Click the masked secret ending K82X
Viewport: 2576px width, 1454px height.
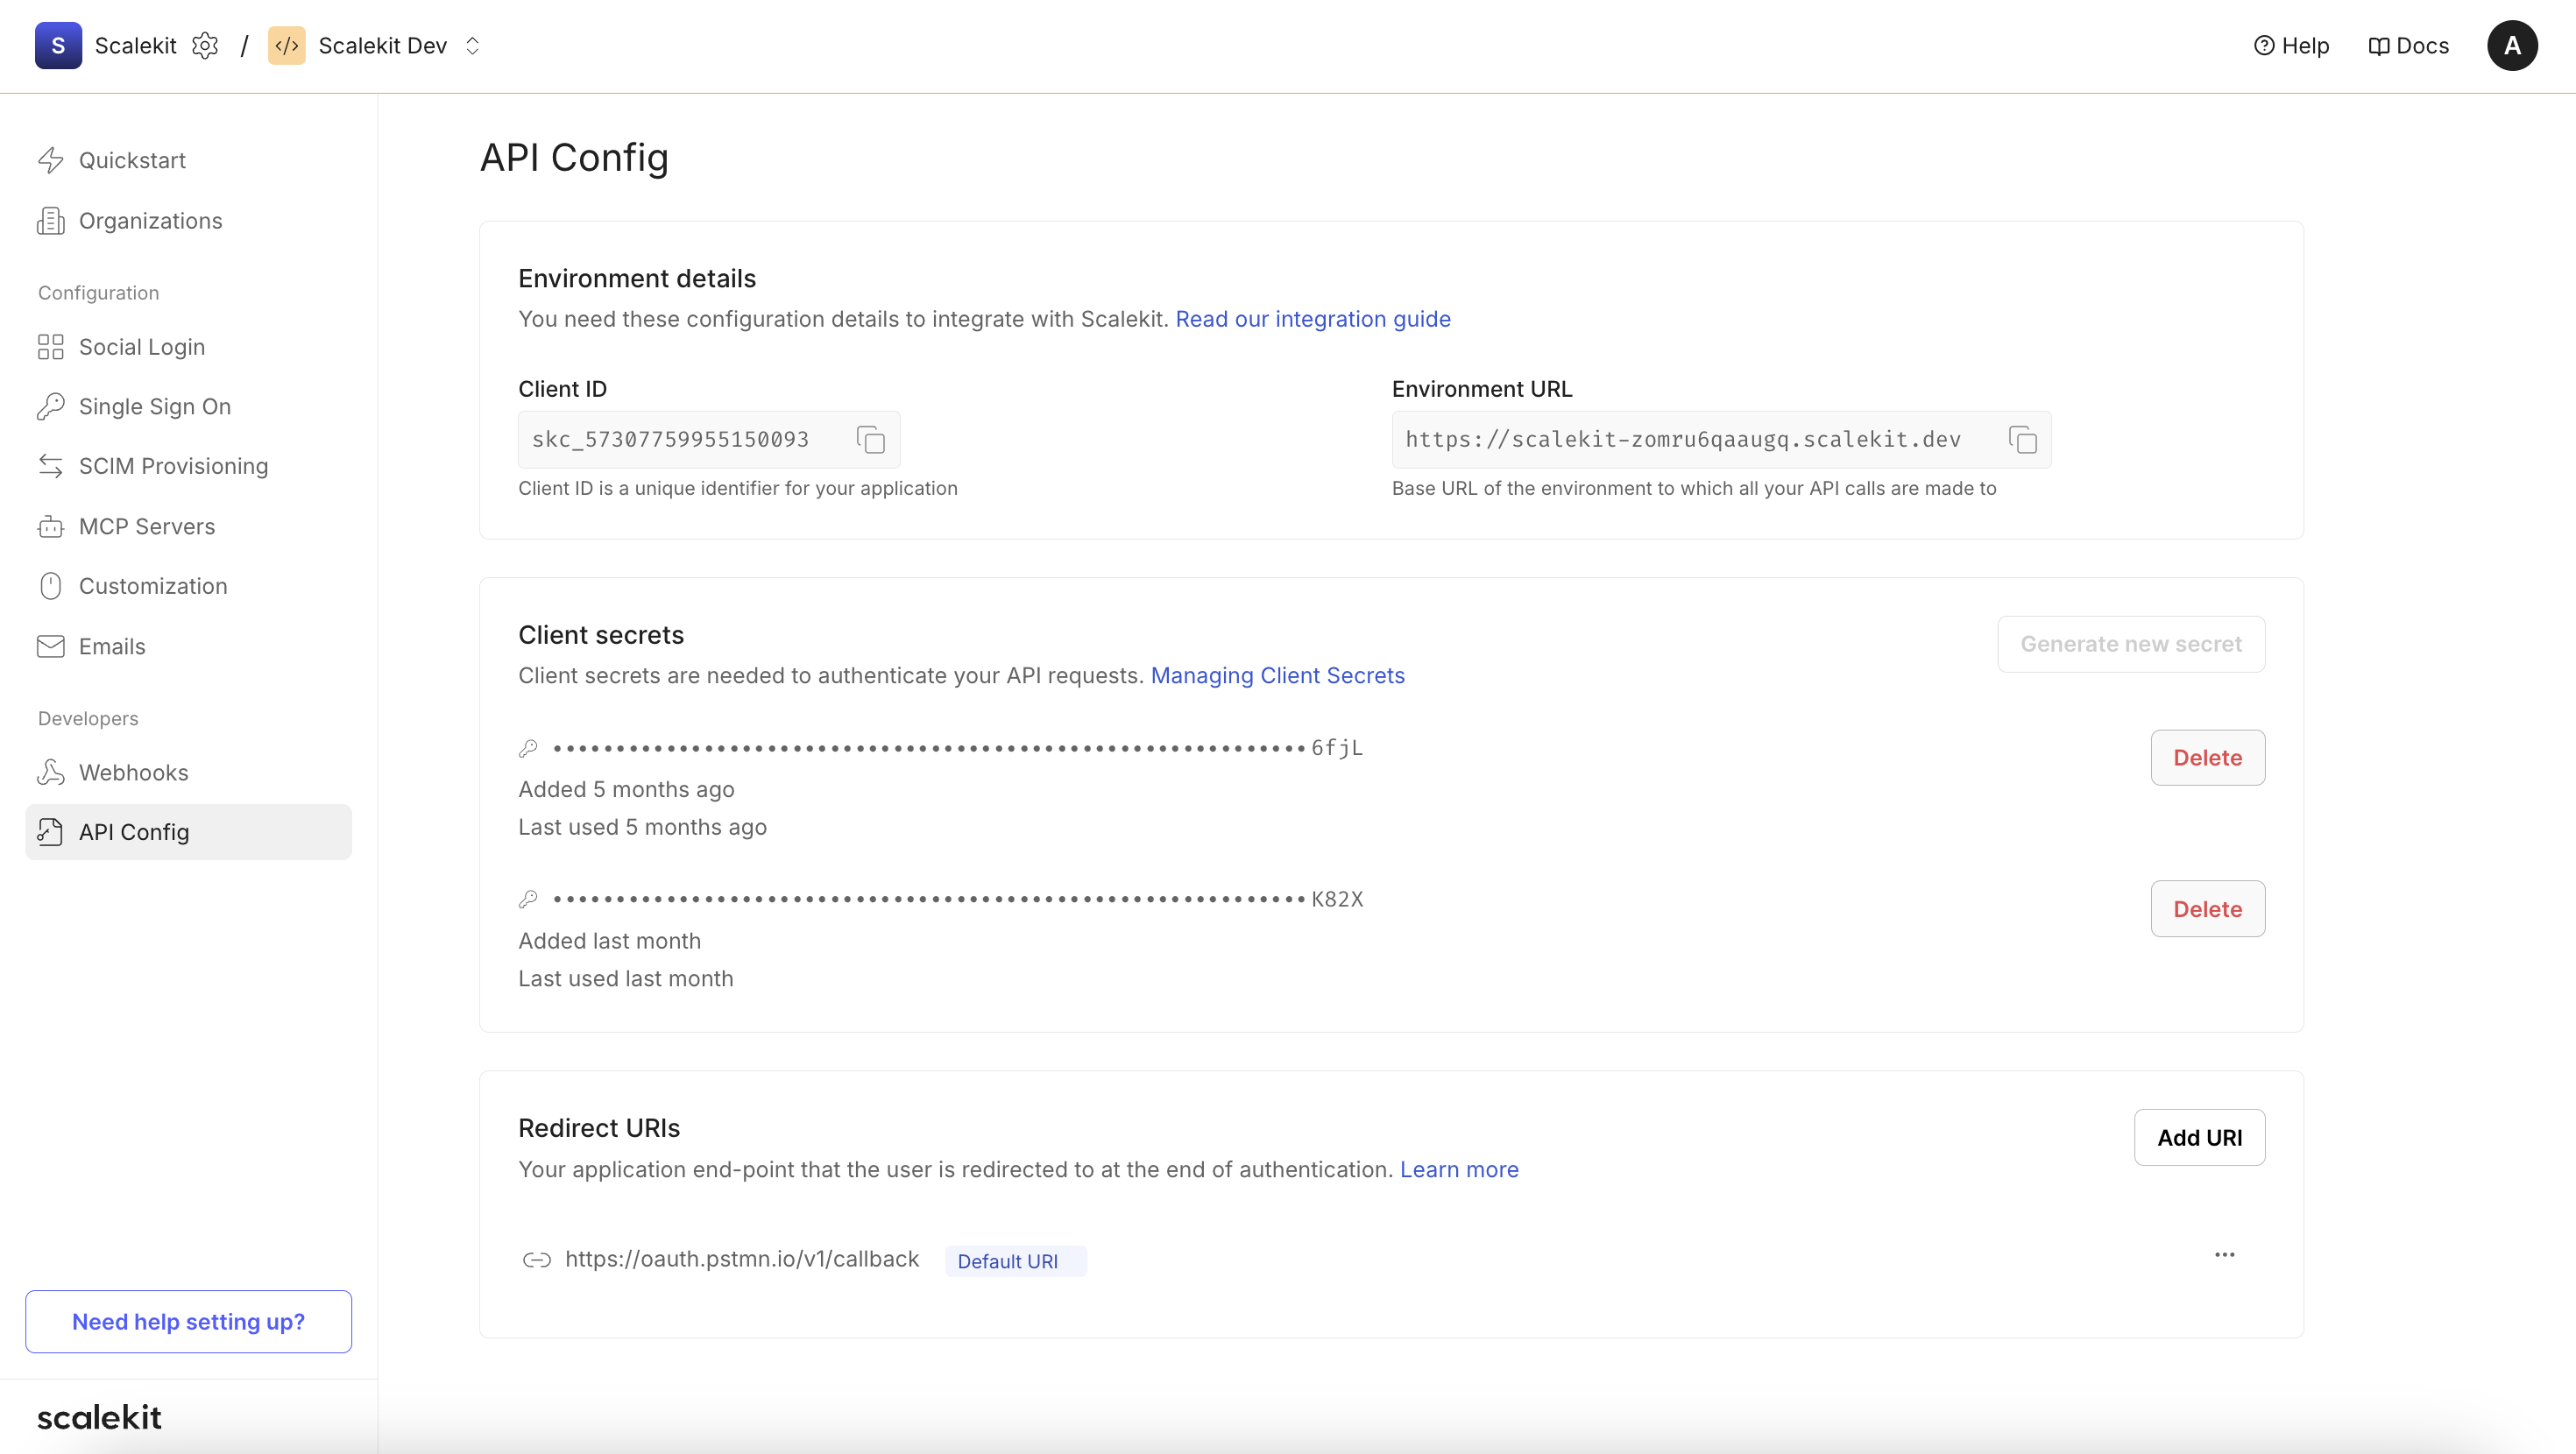coord(958,899)
